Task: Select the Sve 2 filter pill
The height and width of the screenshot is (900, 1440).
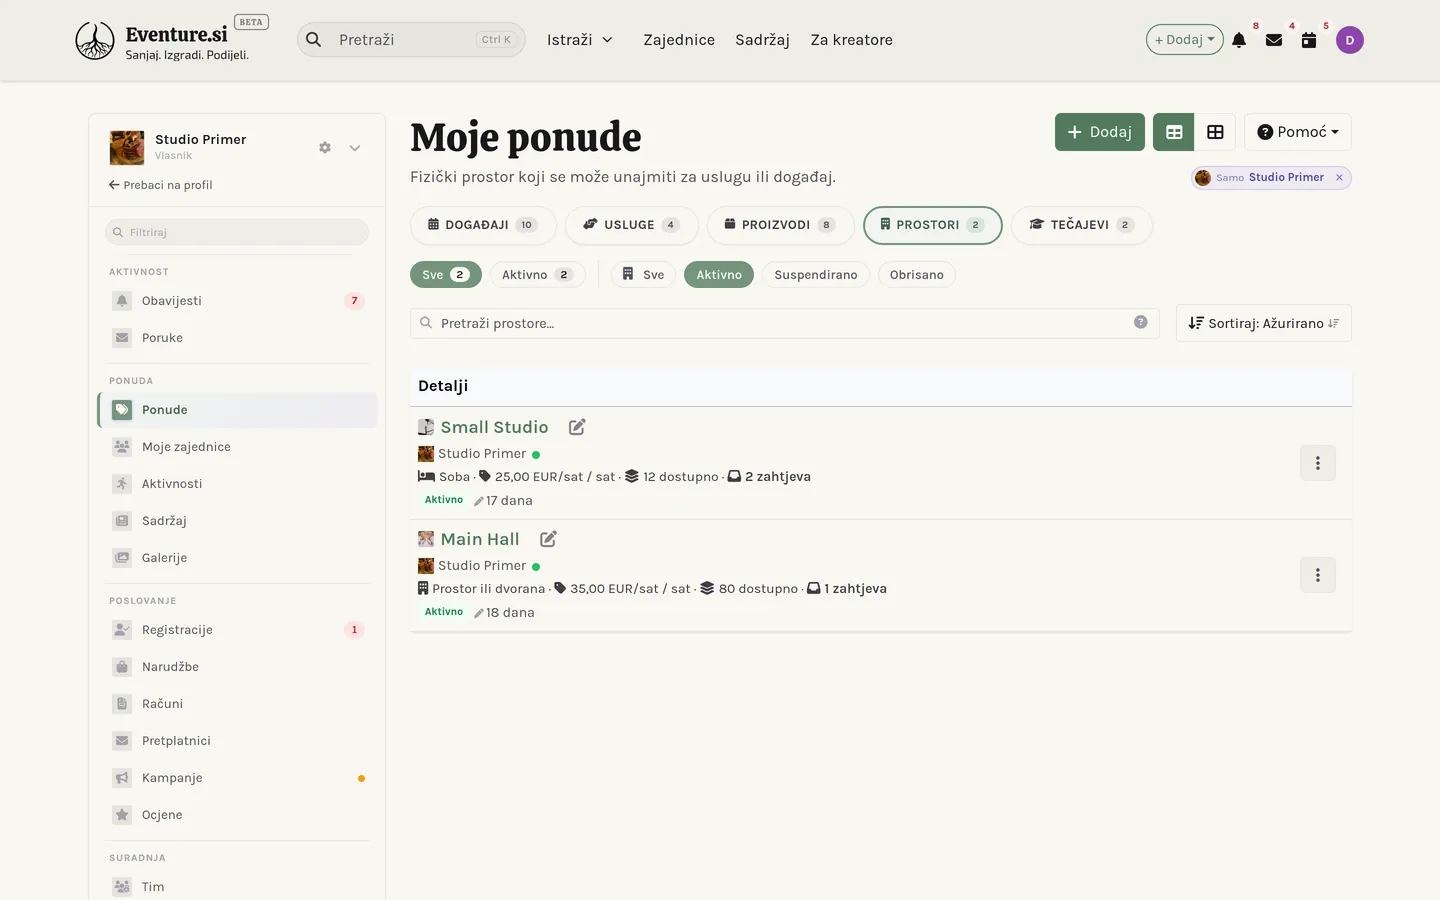Action: 446,275
